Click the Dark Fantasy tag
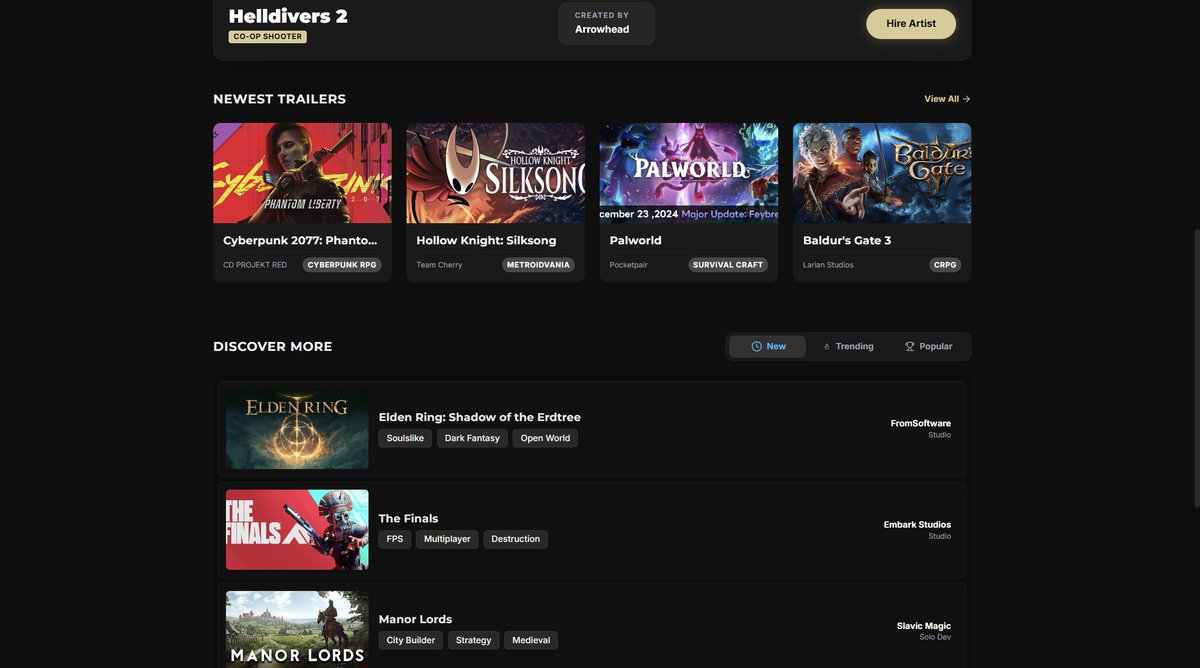Viewport: 1200px width, 668px height. (472, 438)
